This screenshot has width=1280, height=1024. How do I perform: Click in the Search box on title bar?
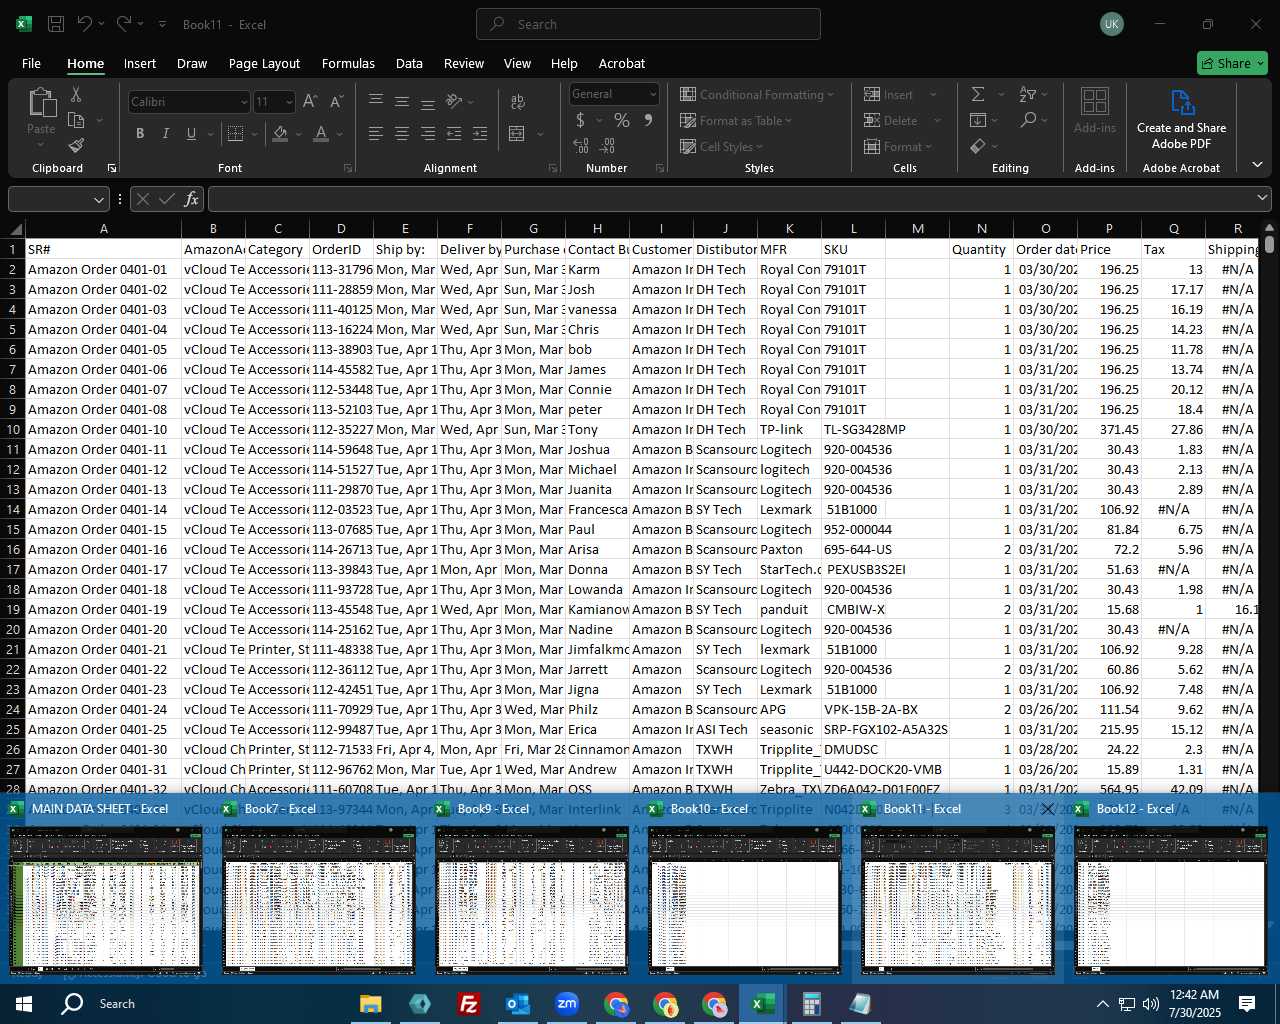coord(648,24)
